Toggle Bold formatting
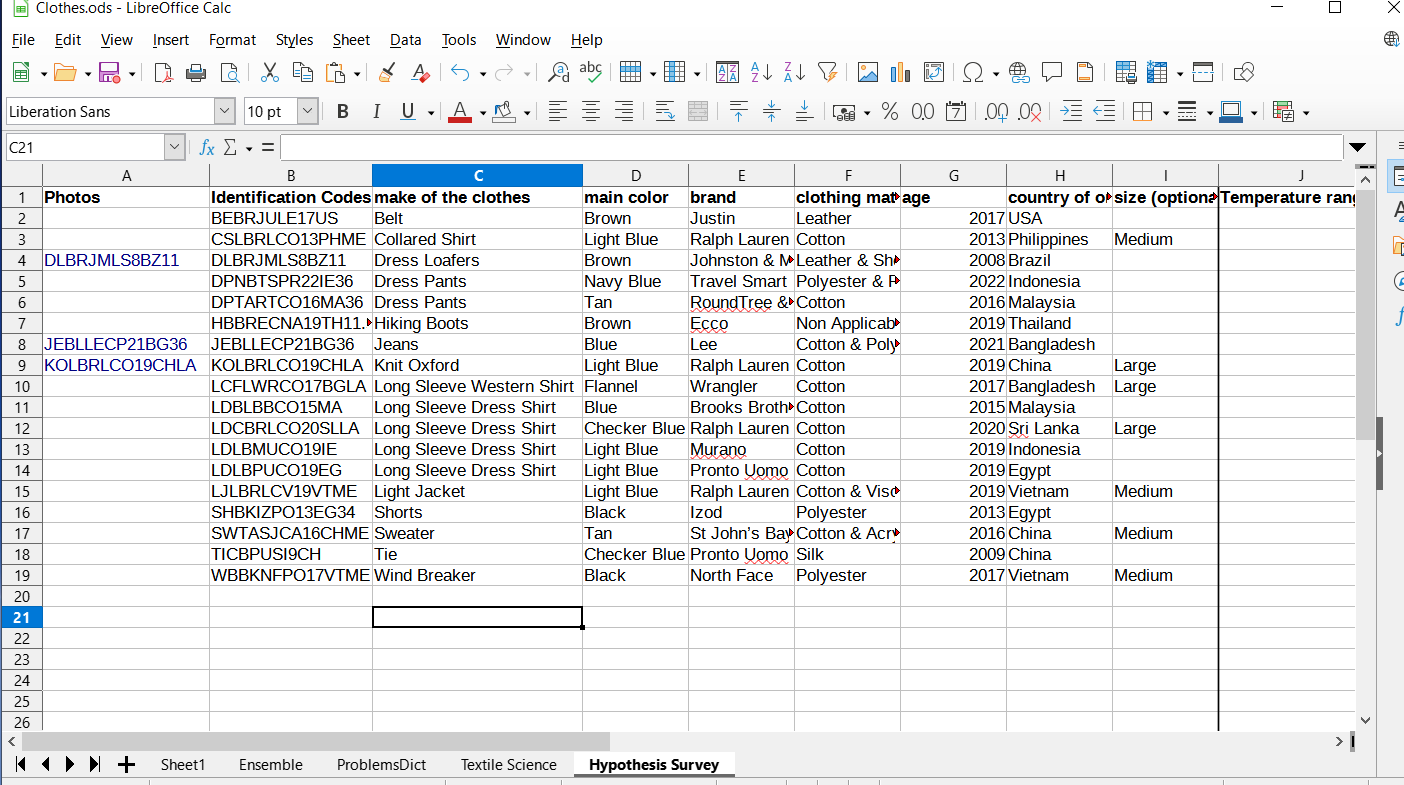 [x=342, y=111]
